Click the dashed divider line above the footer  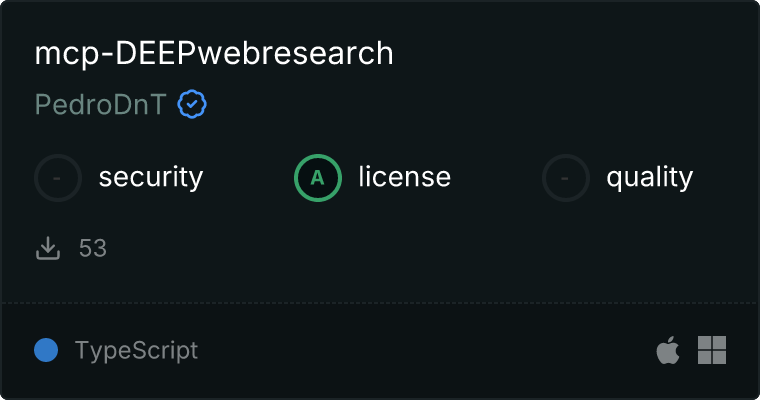pos(380,303)
